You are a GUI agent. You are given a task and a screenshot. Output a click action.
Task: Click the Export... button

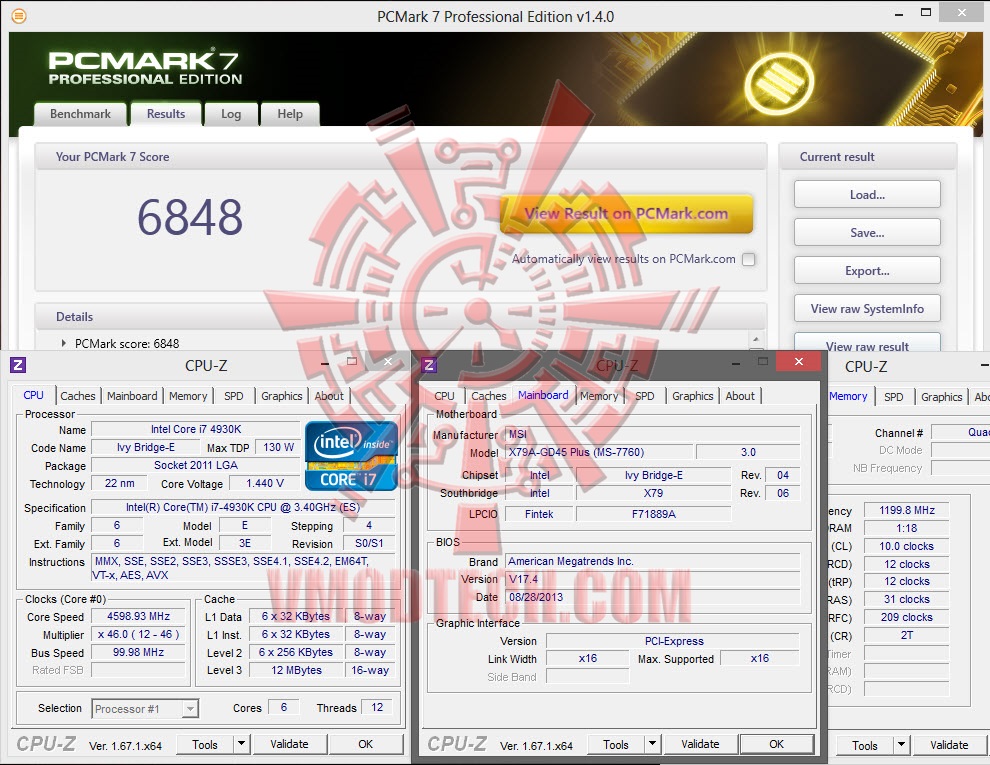click(x=867, y=270)
